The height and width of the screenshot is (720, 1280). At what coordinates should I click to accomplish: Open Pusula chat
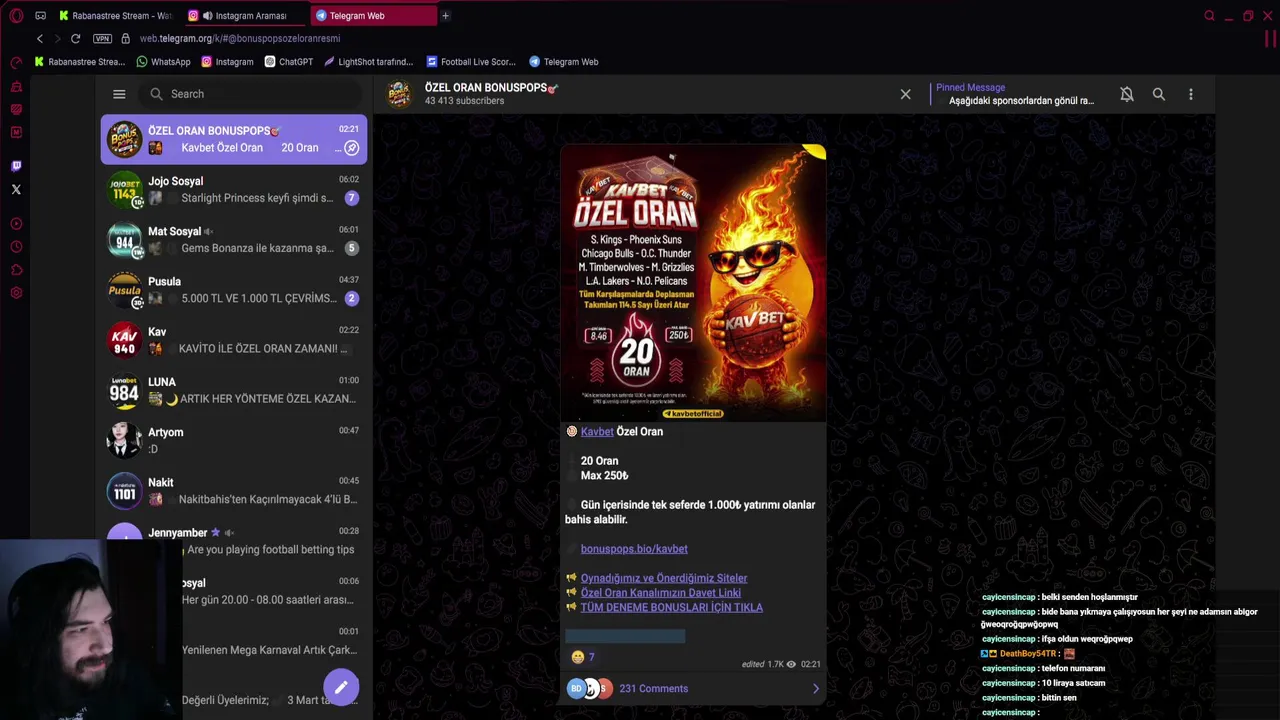[233, 289]
